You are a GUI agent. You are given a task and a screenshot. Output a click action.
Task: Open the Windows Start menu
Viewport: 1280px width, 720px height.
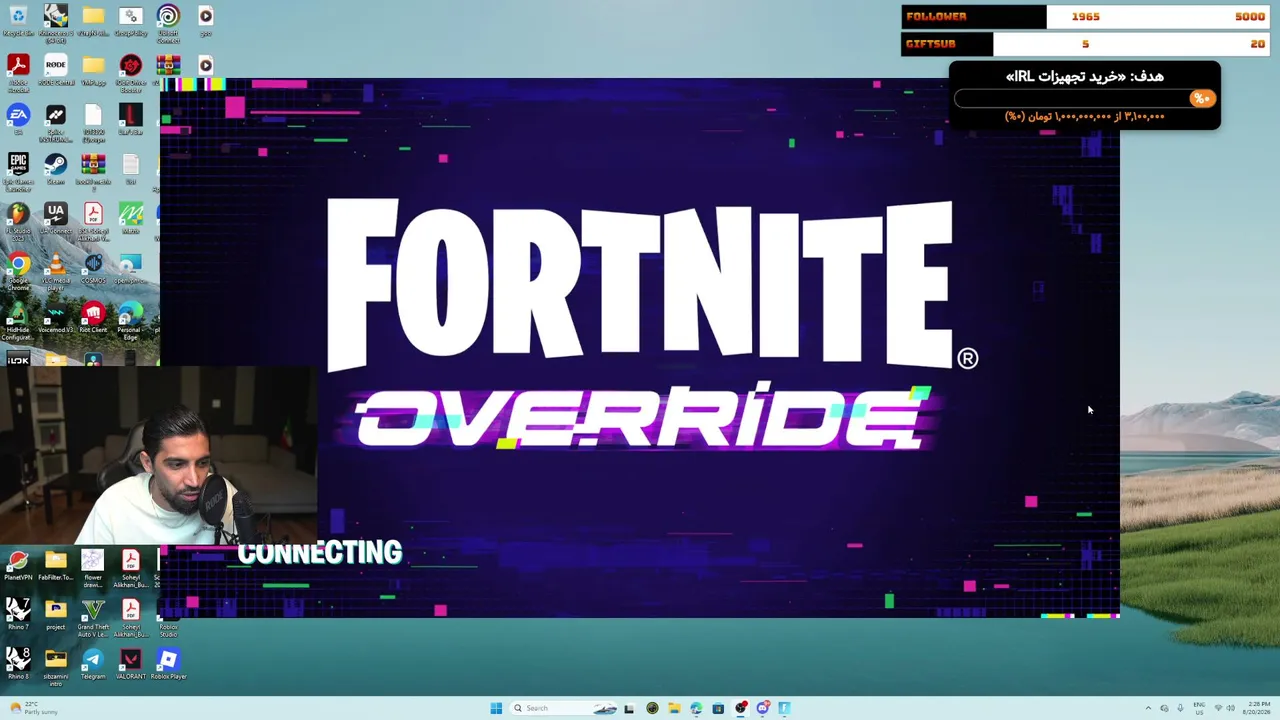coord(496,708)
